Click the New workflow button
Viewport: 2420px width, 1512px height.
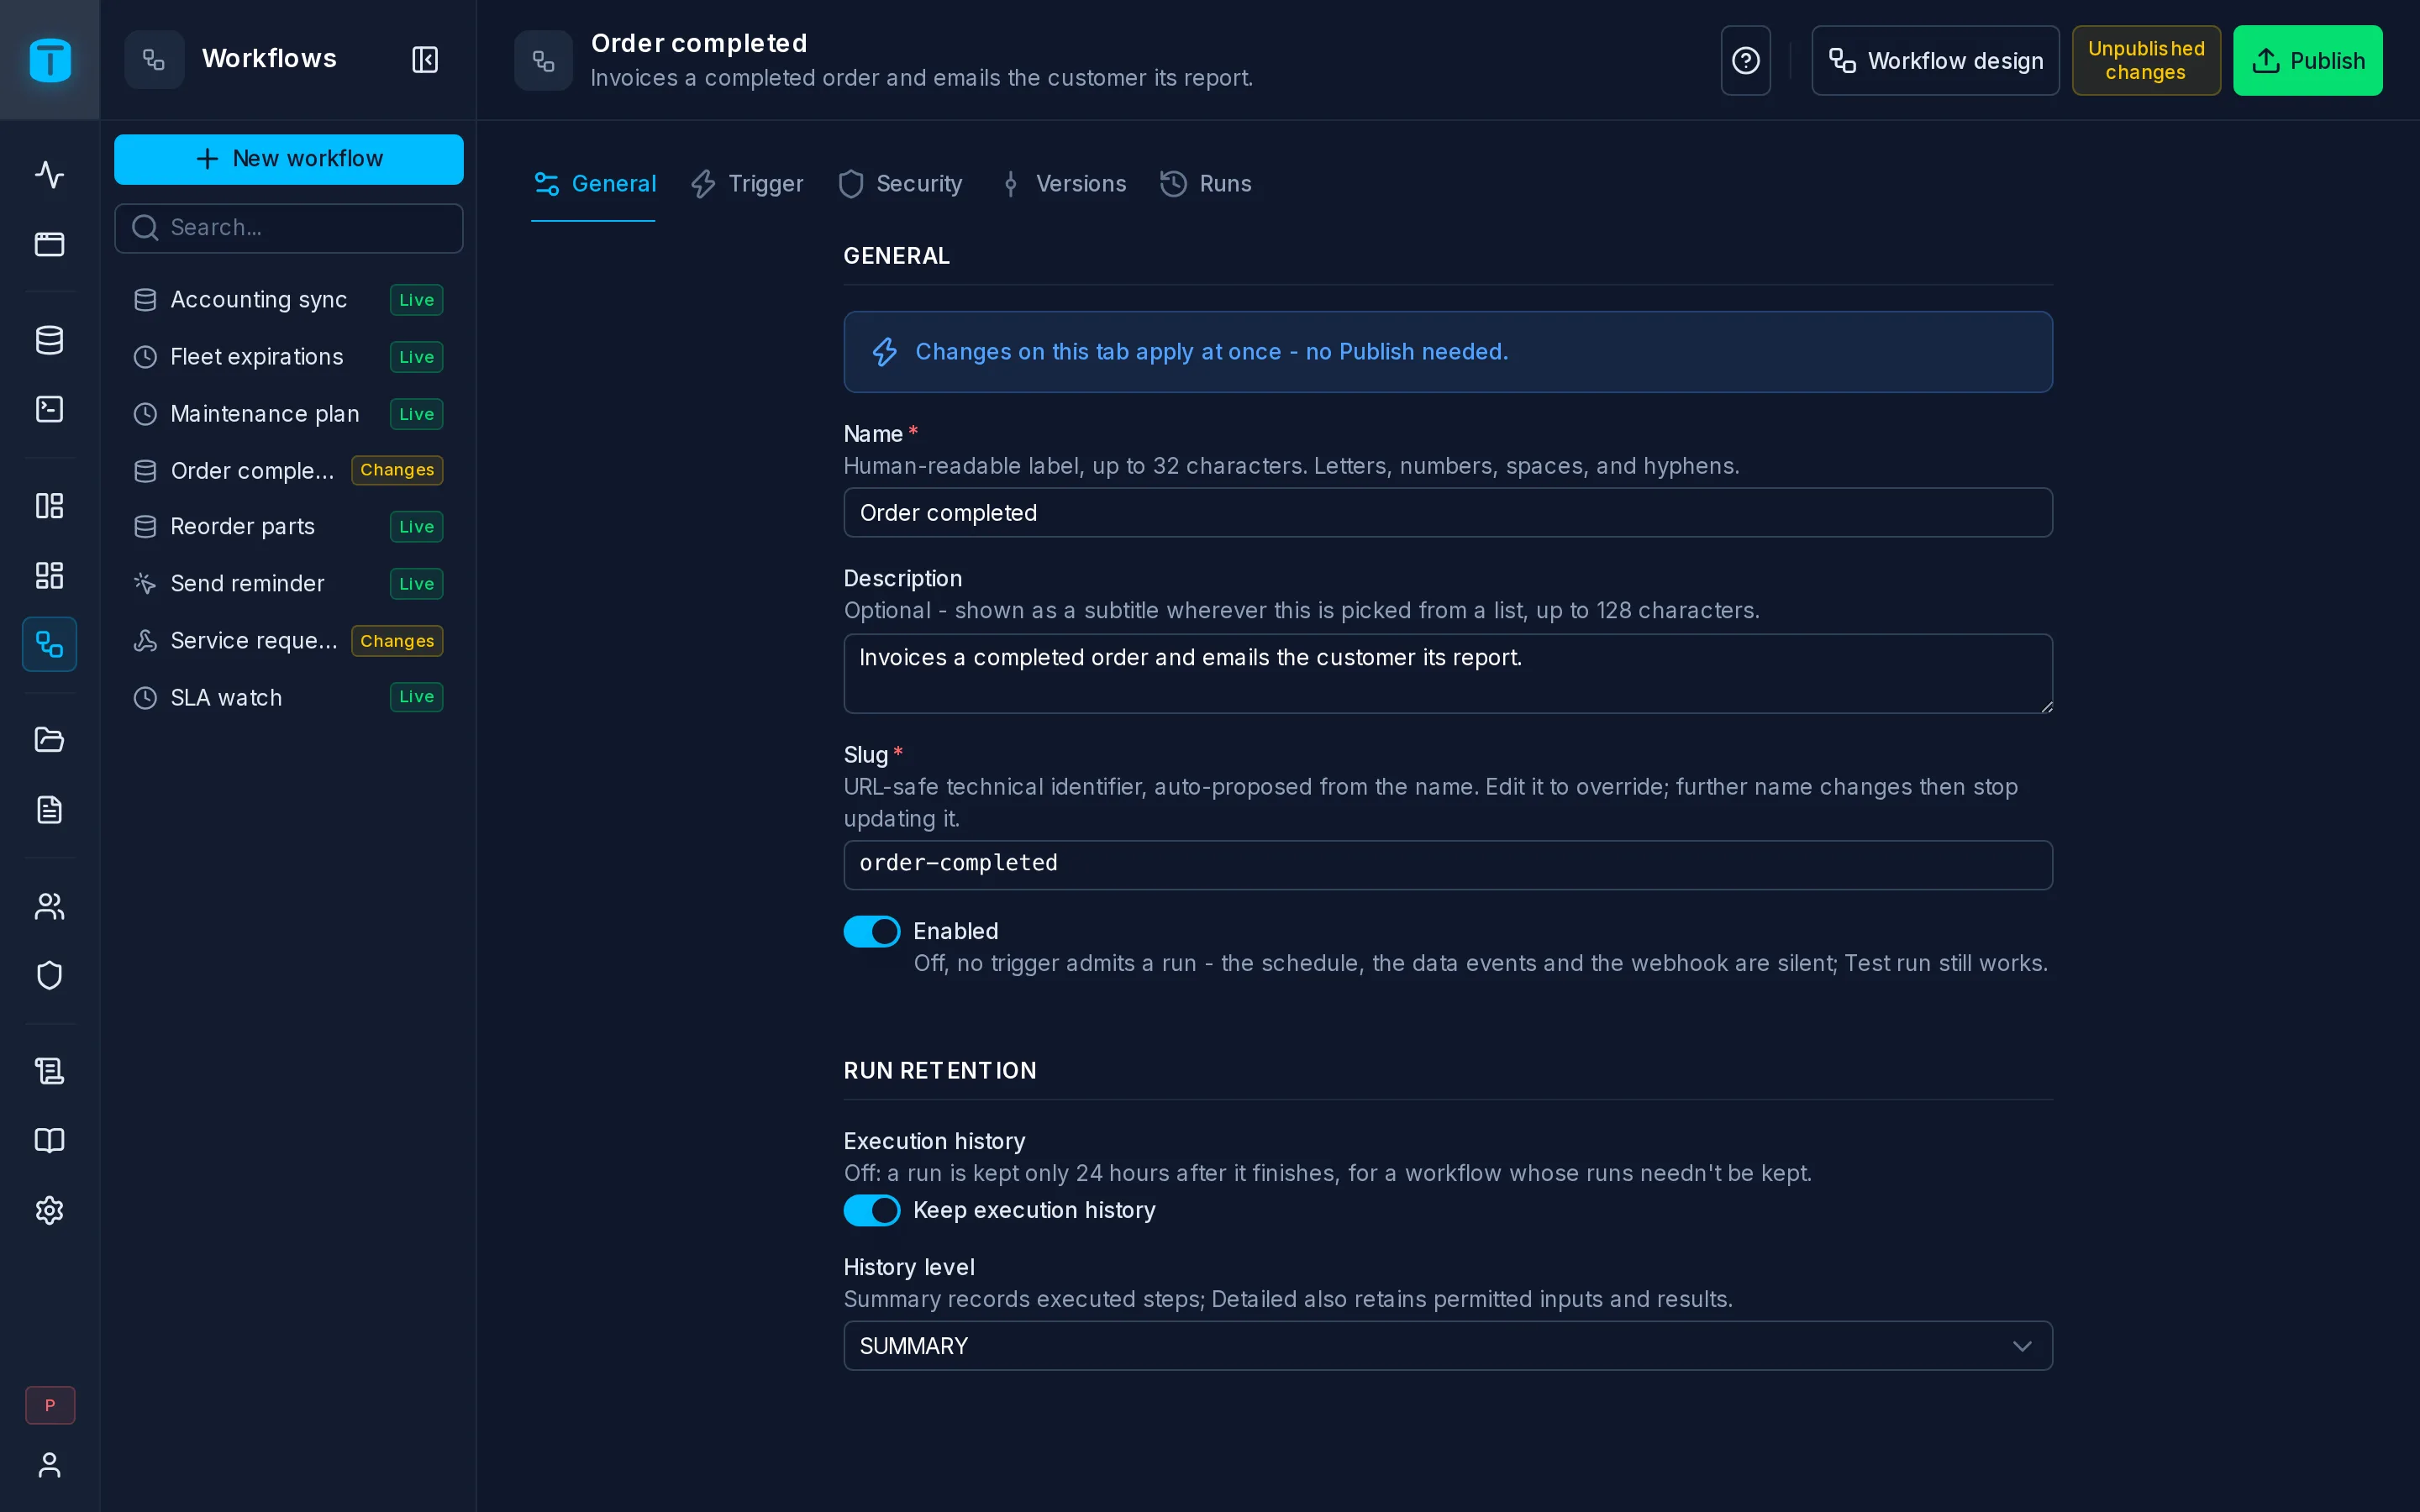pos(288,159)
